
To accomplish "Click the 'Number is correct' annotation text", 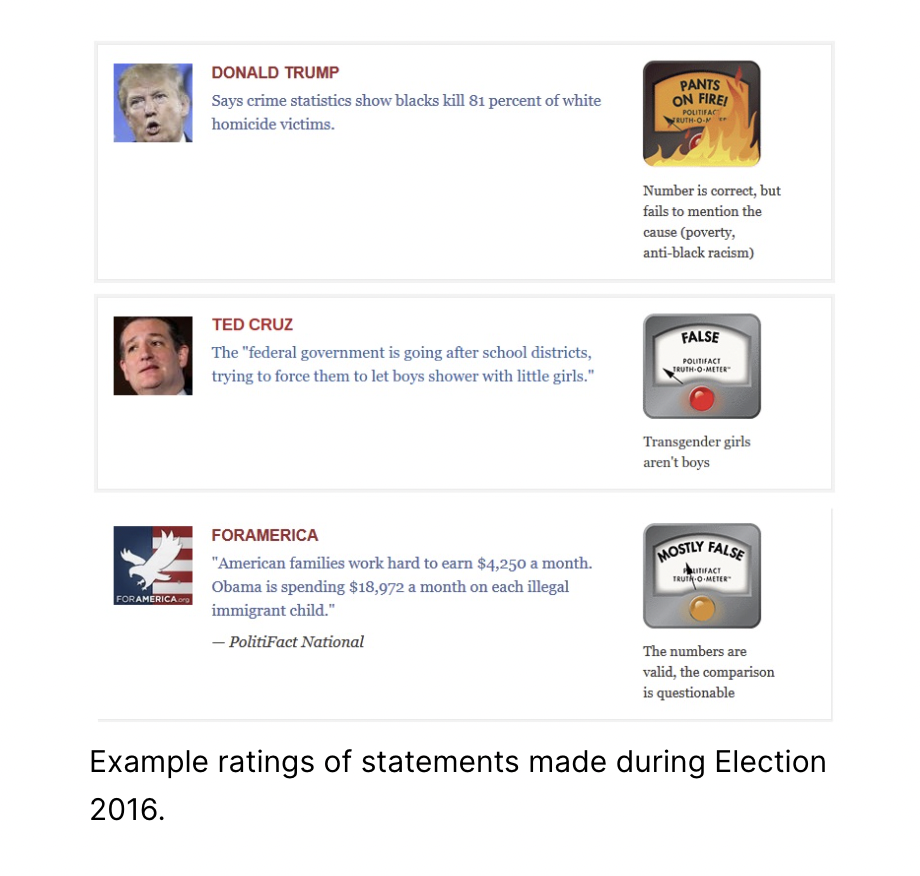I will click(712, 222).
